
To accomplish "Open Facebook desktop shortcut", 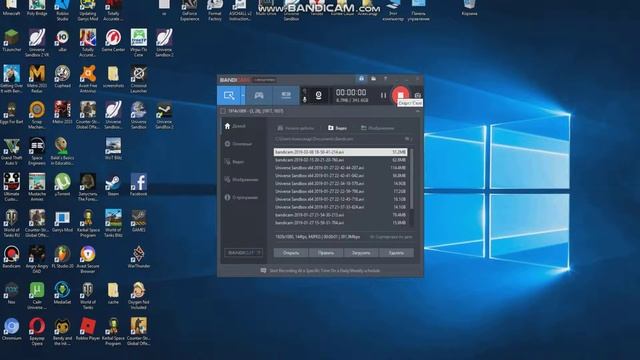I will click(x=139, y=185).
